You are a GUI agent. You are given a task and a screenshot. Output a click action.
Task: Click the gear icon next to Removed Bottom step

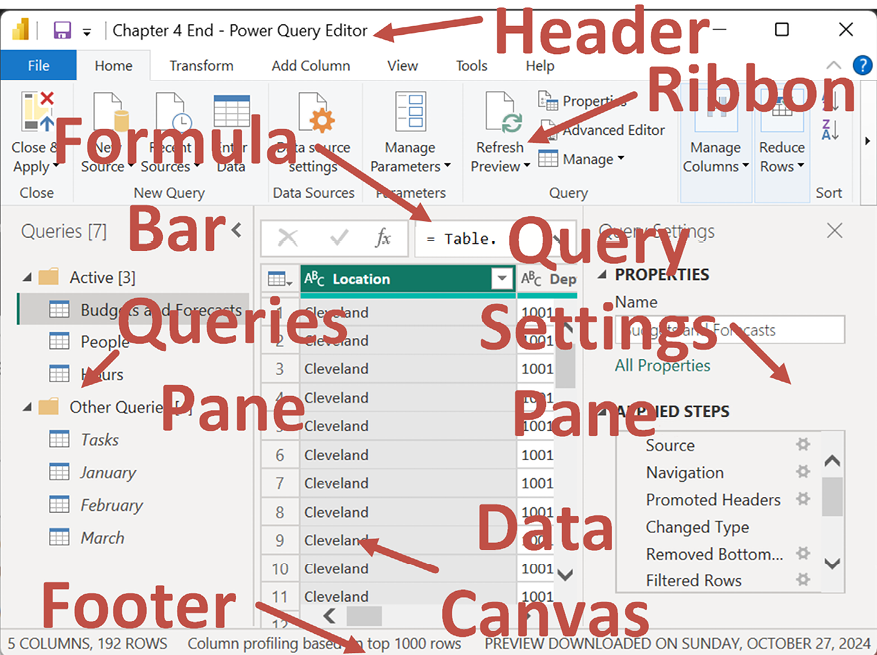tap(803, 553)
